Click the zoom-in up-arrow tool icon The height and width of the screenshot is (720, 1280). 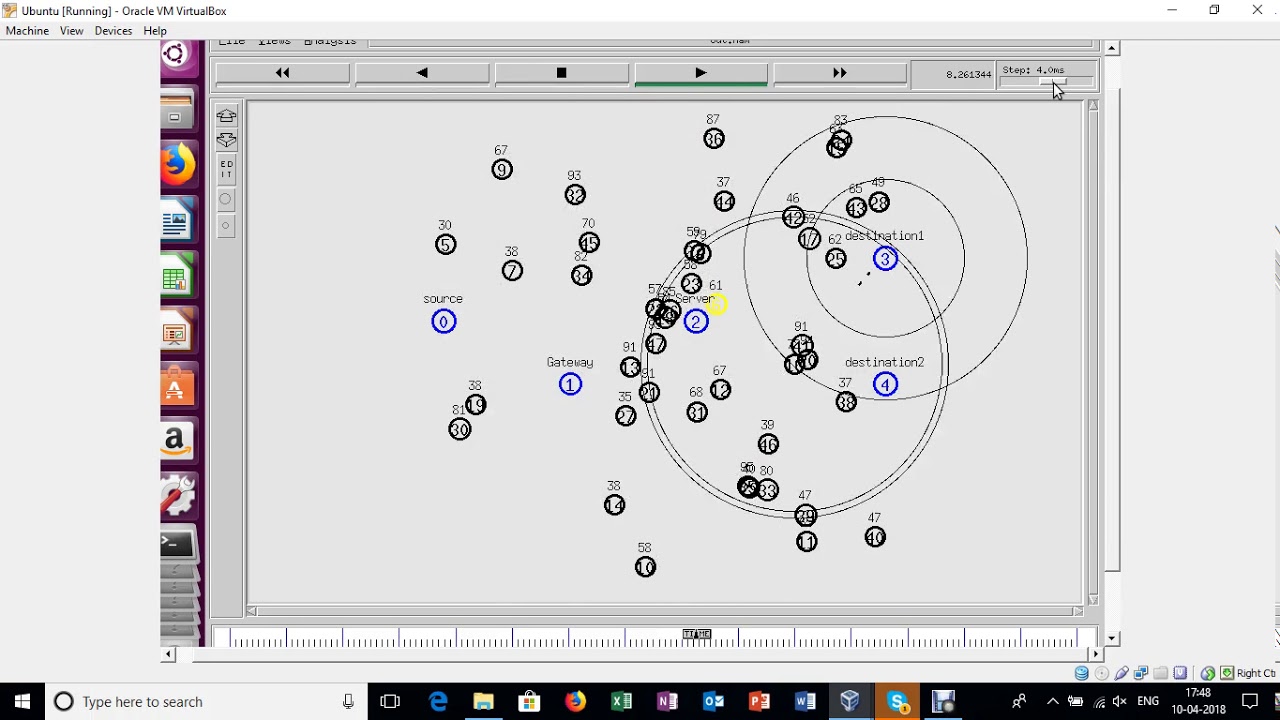226,116
